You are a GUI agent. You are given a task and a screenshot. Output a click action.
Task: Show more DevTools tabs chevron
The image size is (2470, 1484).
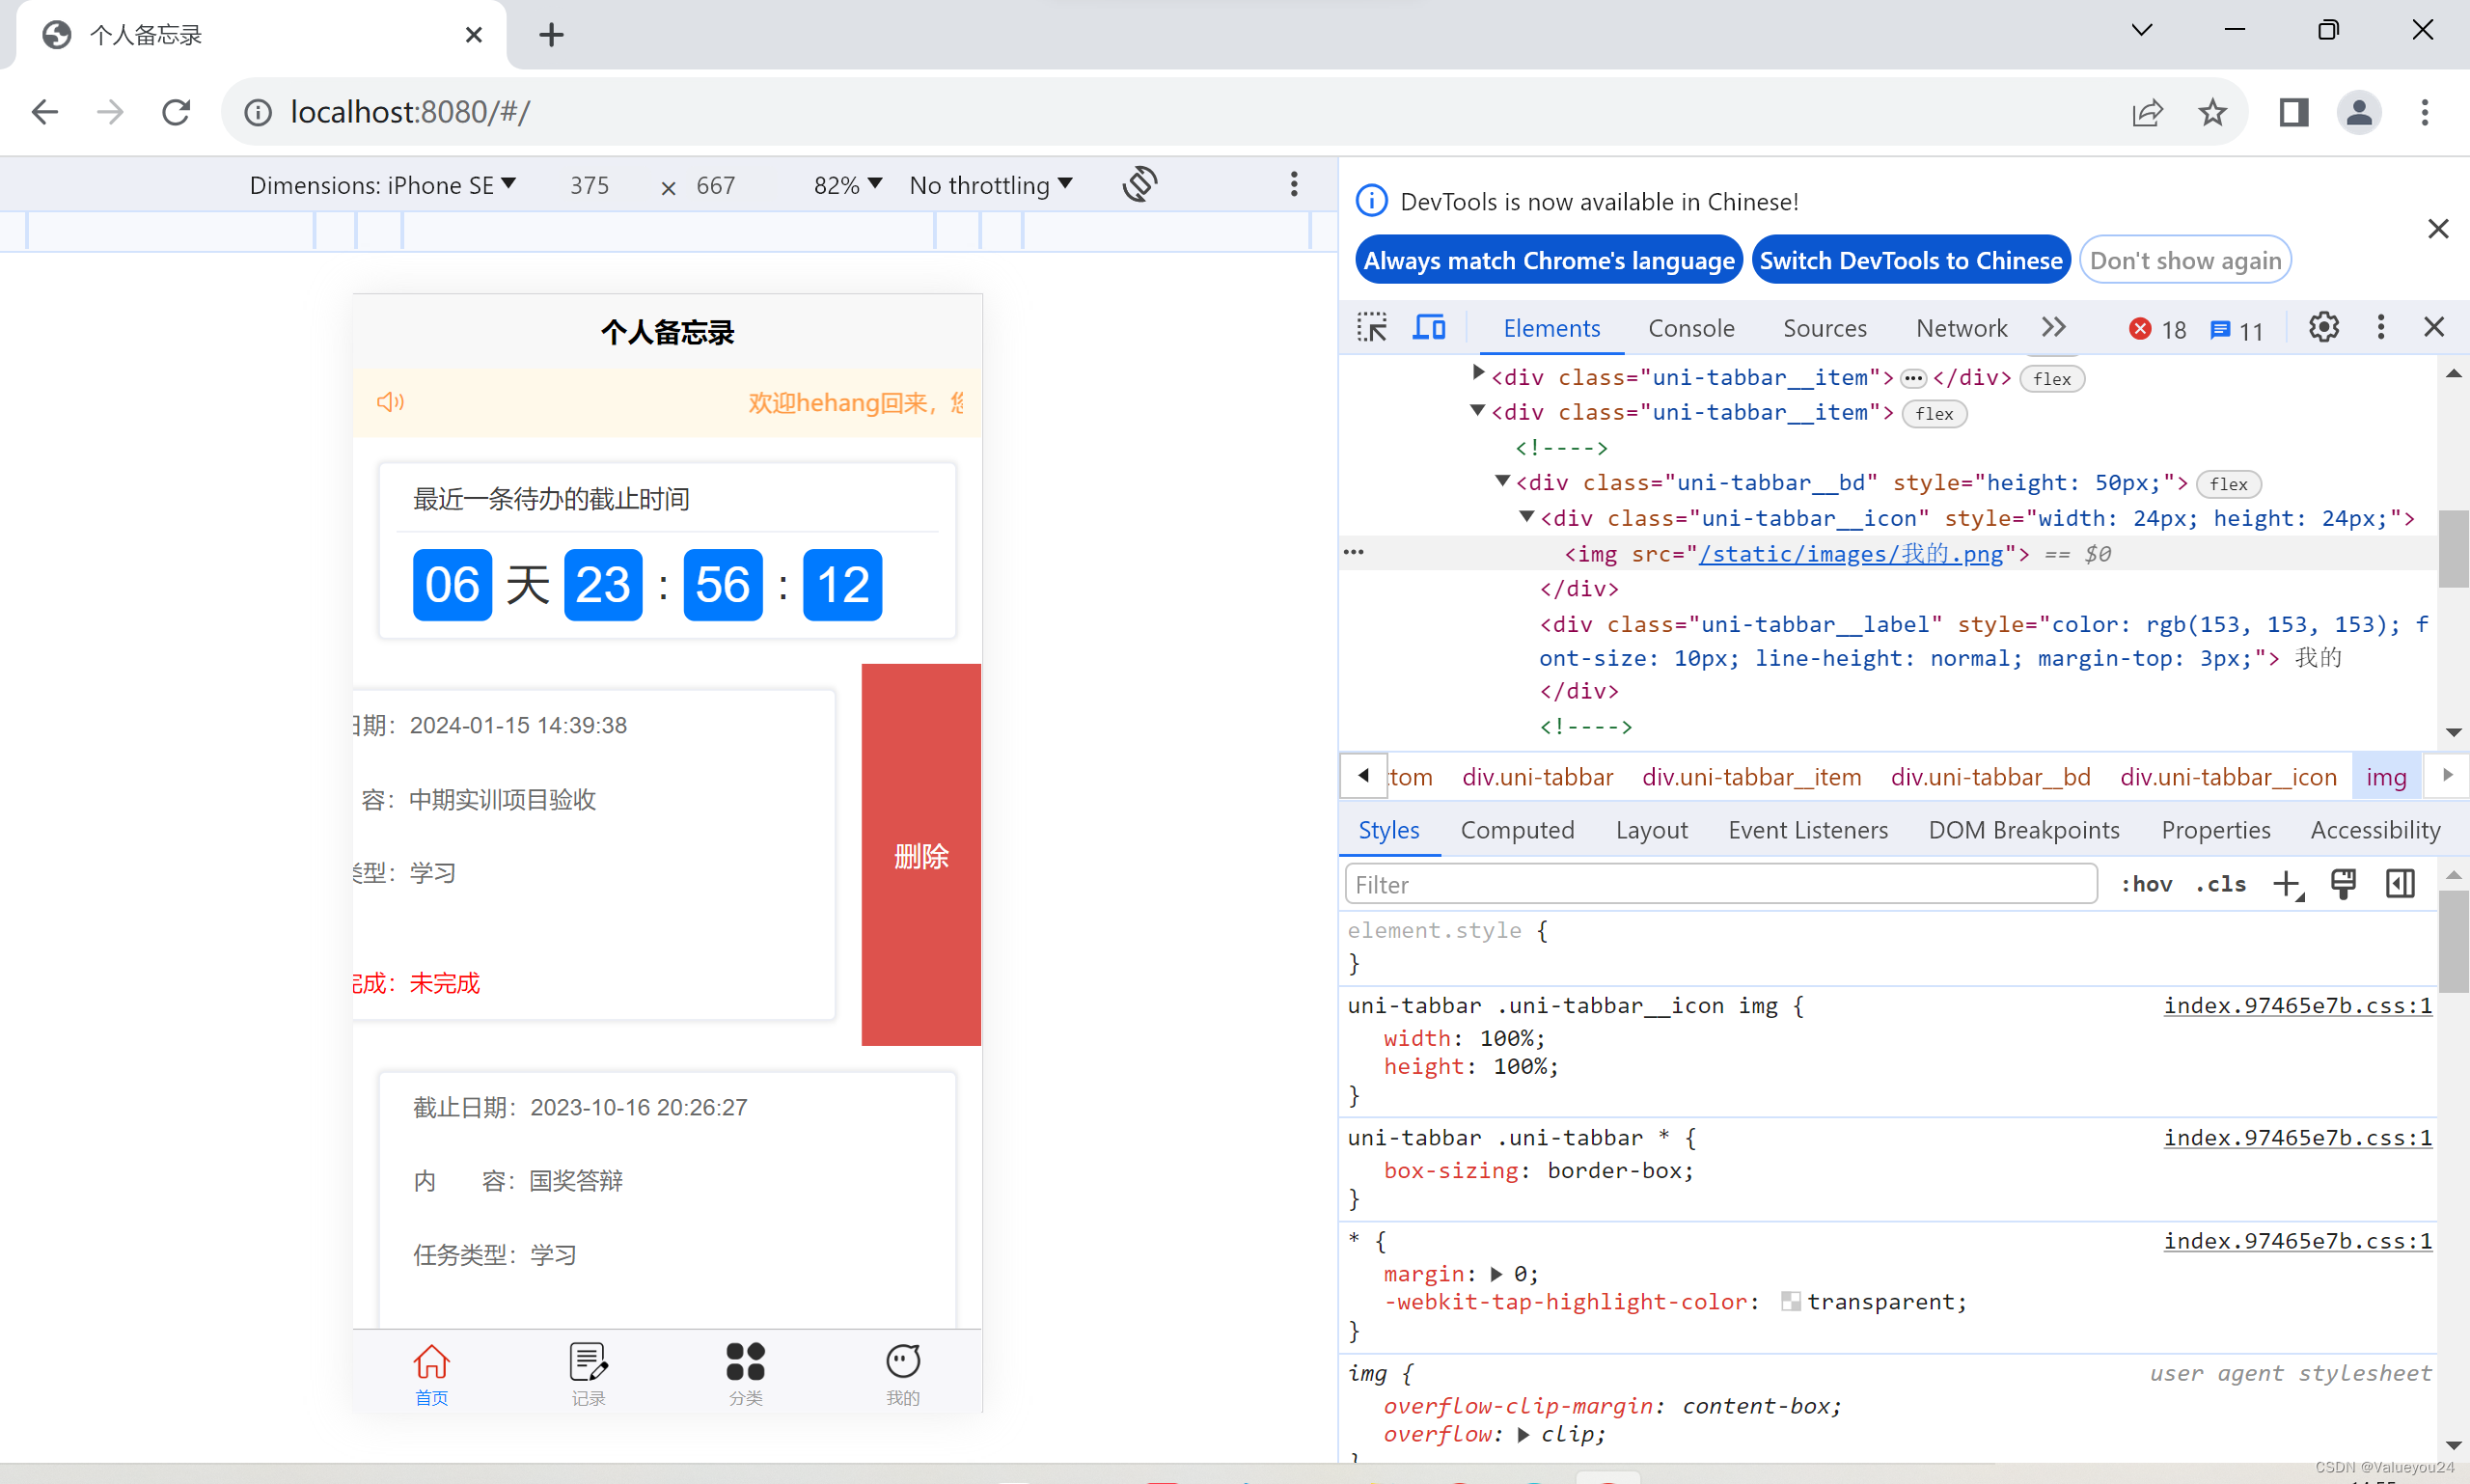tap(2054, 327)
